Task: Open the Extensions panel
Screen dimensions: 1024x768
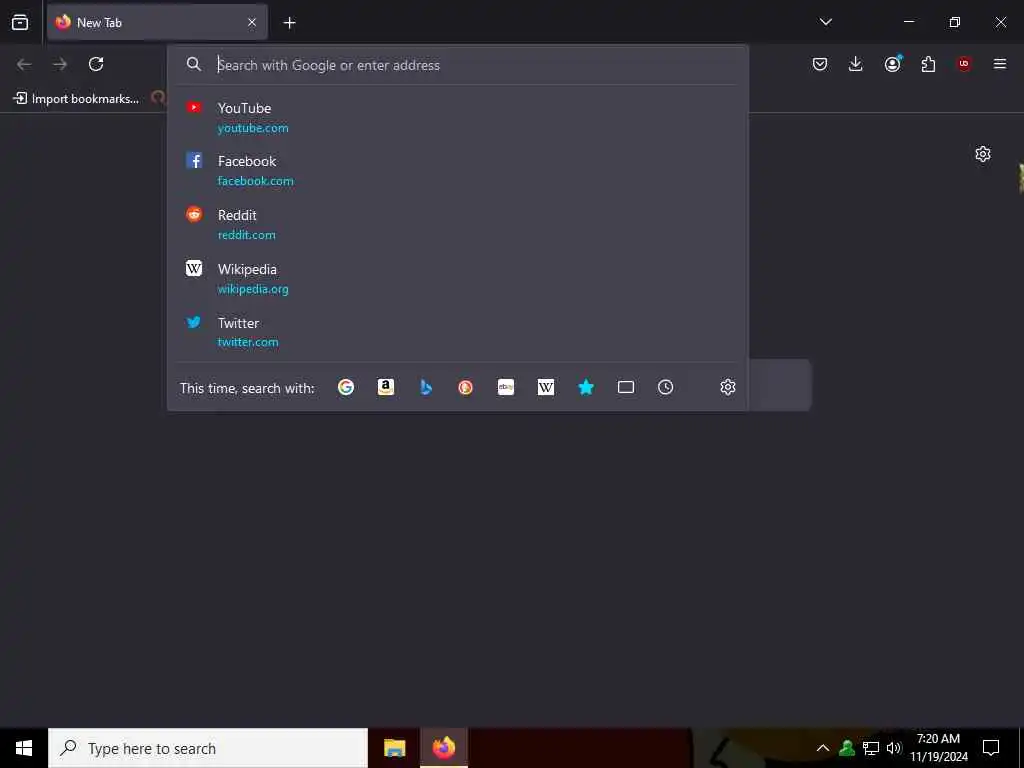Action: coord(928,64)
